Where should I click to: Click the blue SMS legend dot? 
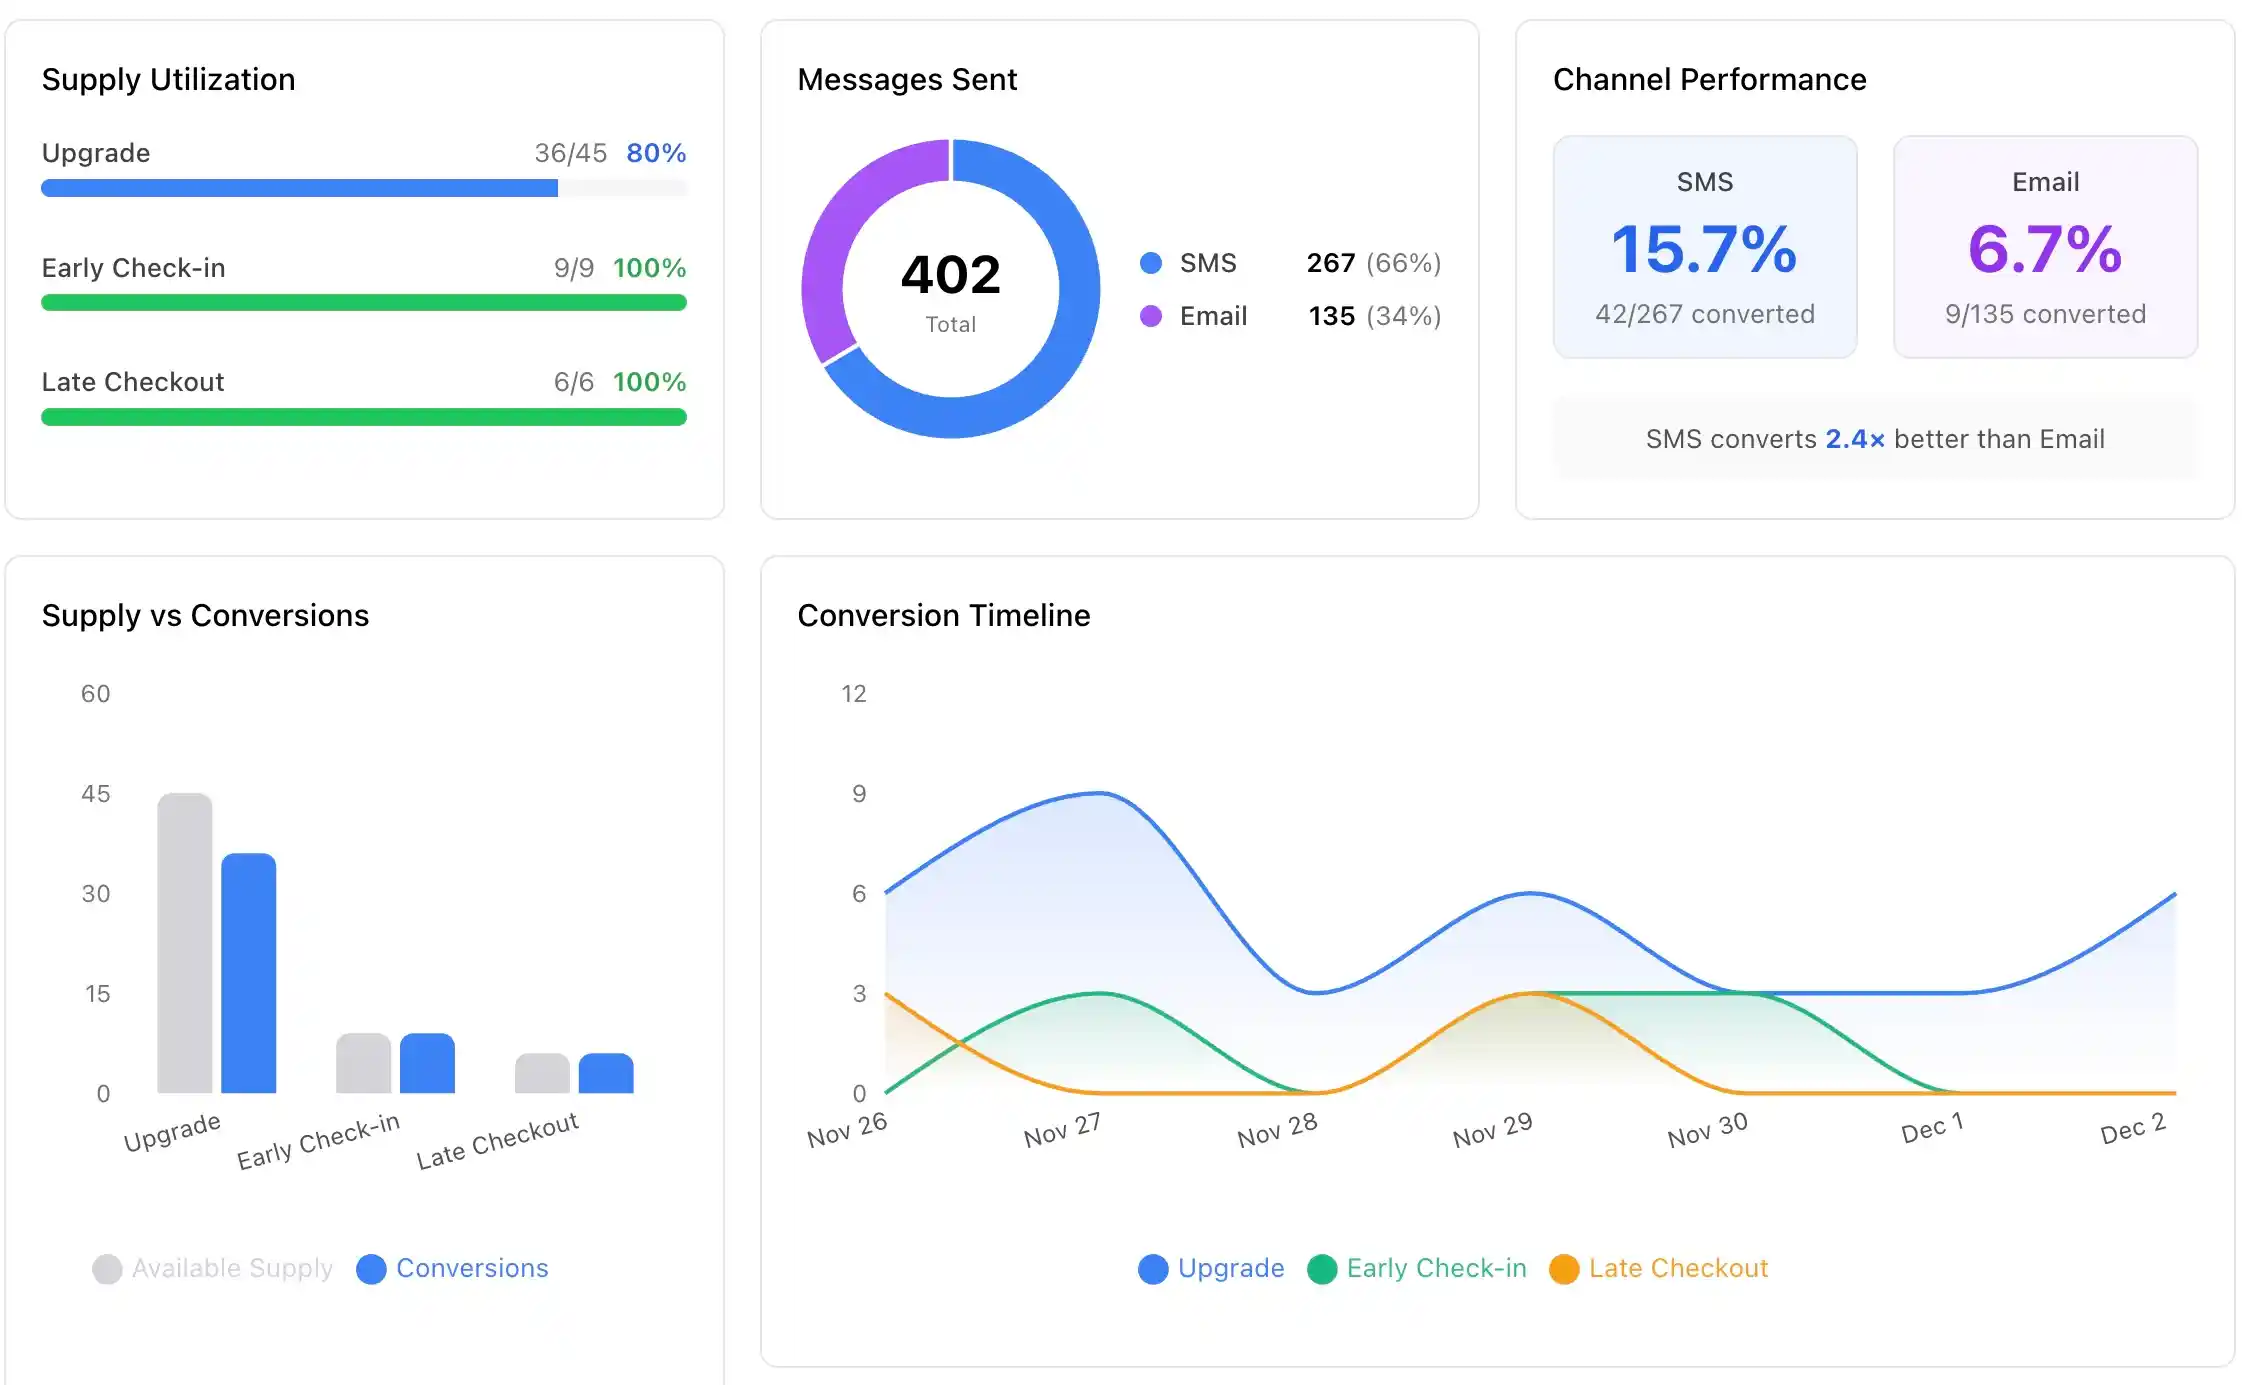pos(1151,263)
